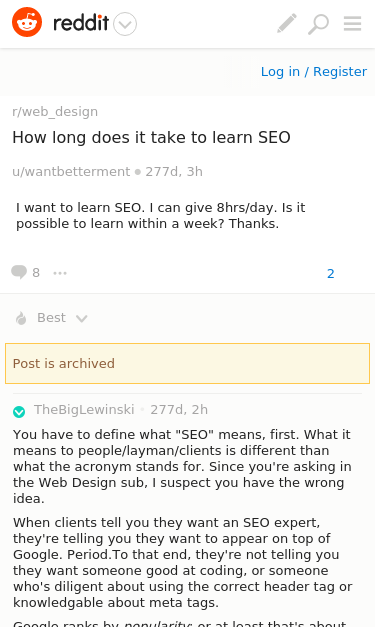The width and height of the screenshot is (375, 627).
Task: Open the three-dot post options
Action: (x=60, y=273)
